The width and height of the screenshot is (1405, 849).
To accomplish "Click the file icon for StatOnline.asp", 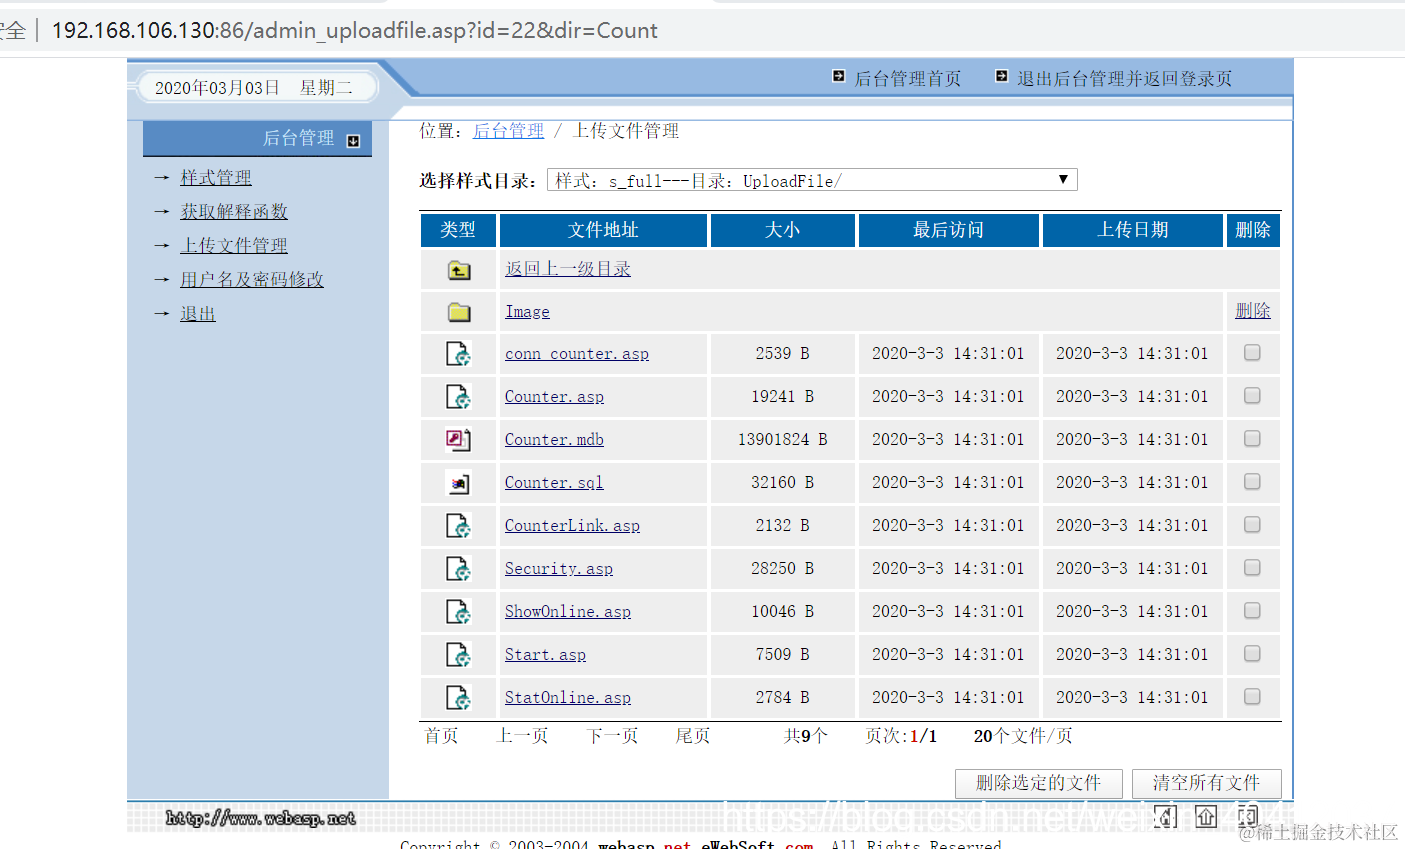I will click(x=458, y=698).
